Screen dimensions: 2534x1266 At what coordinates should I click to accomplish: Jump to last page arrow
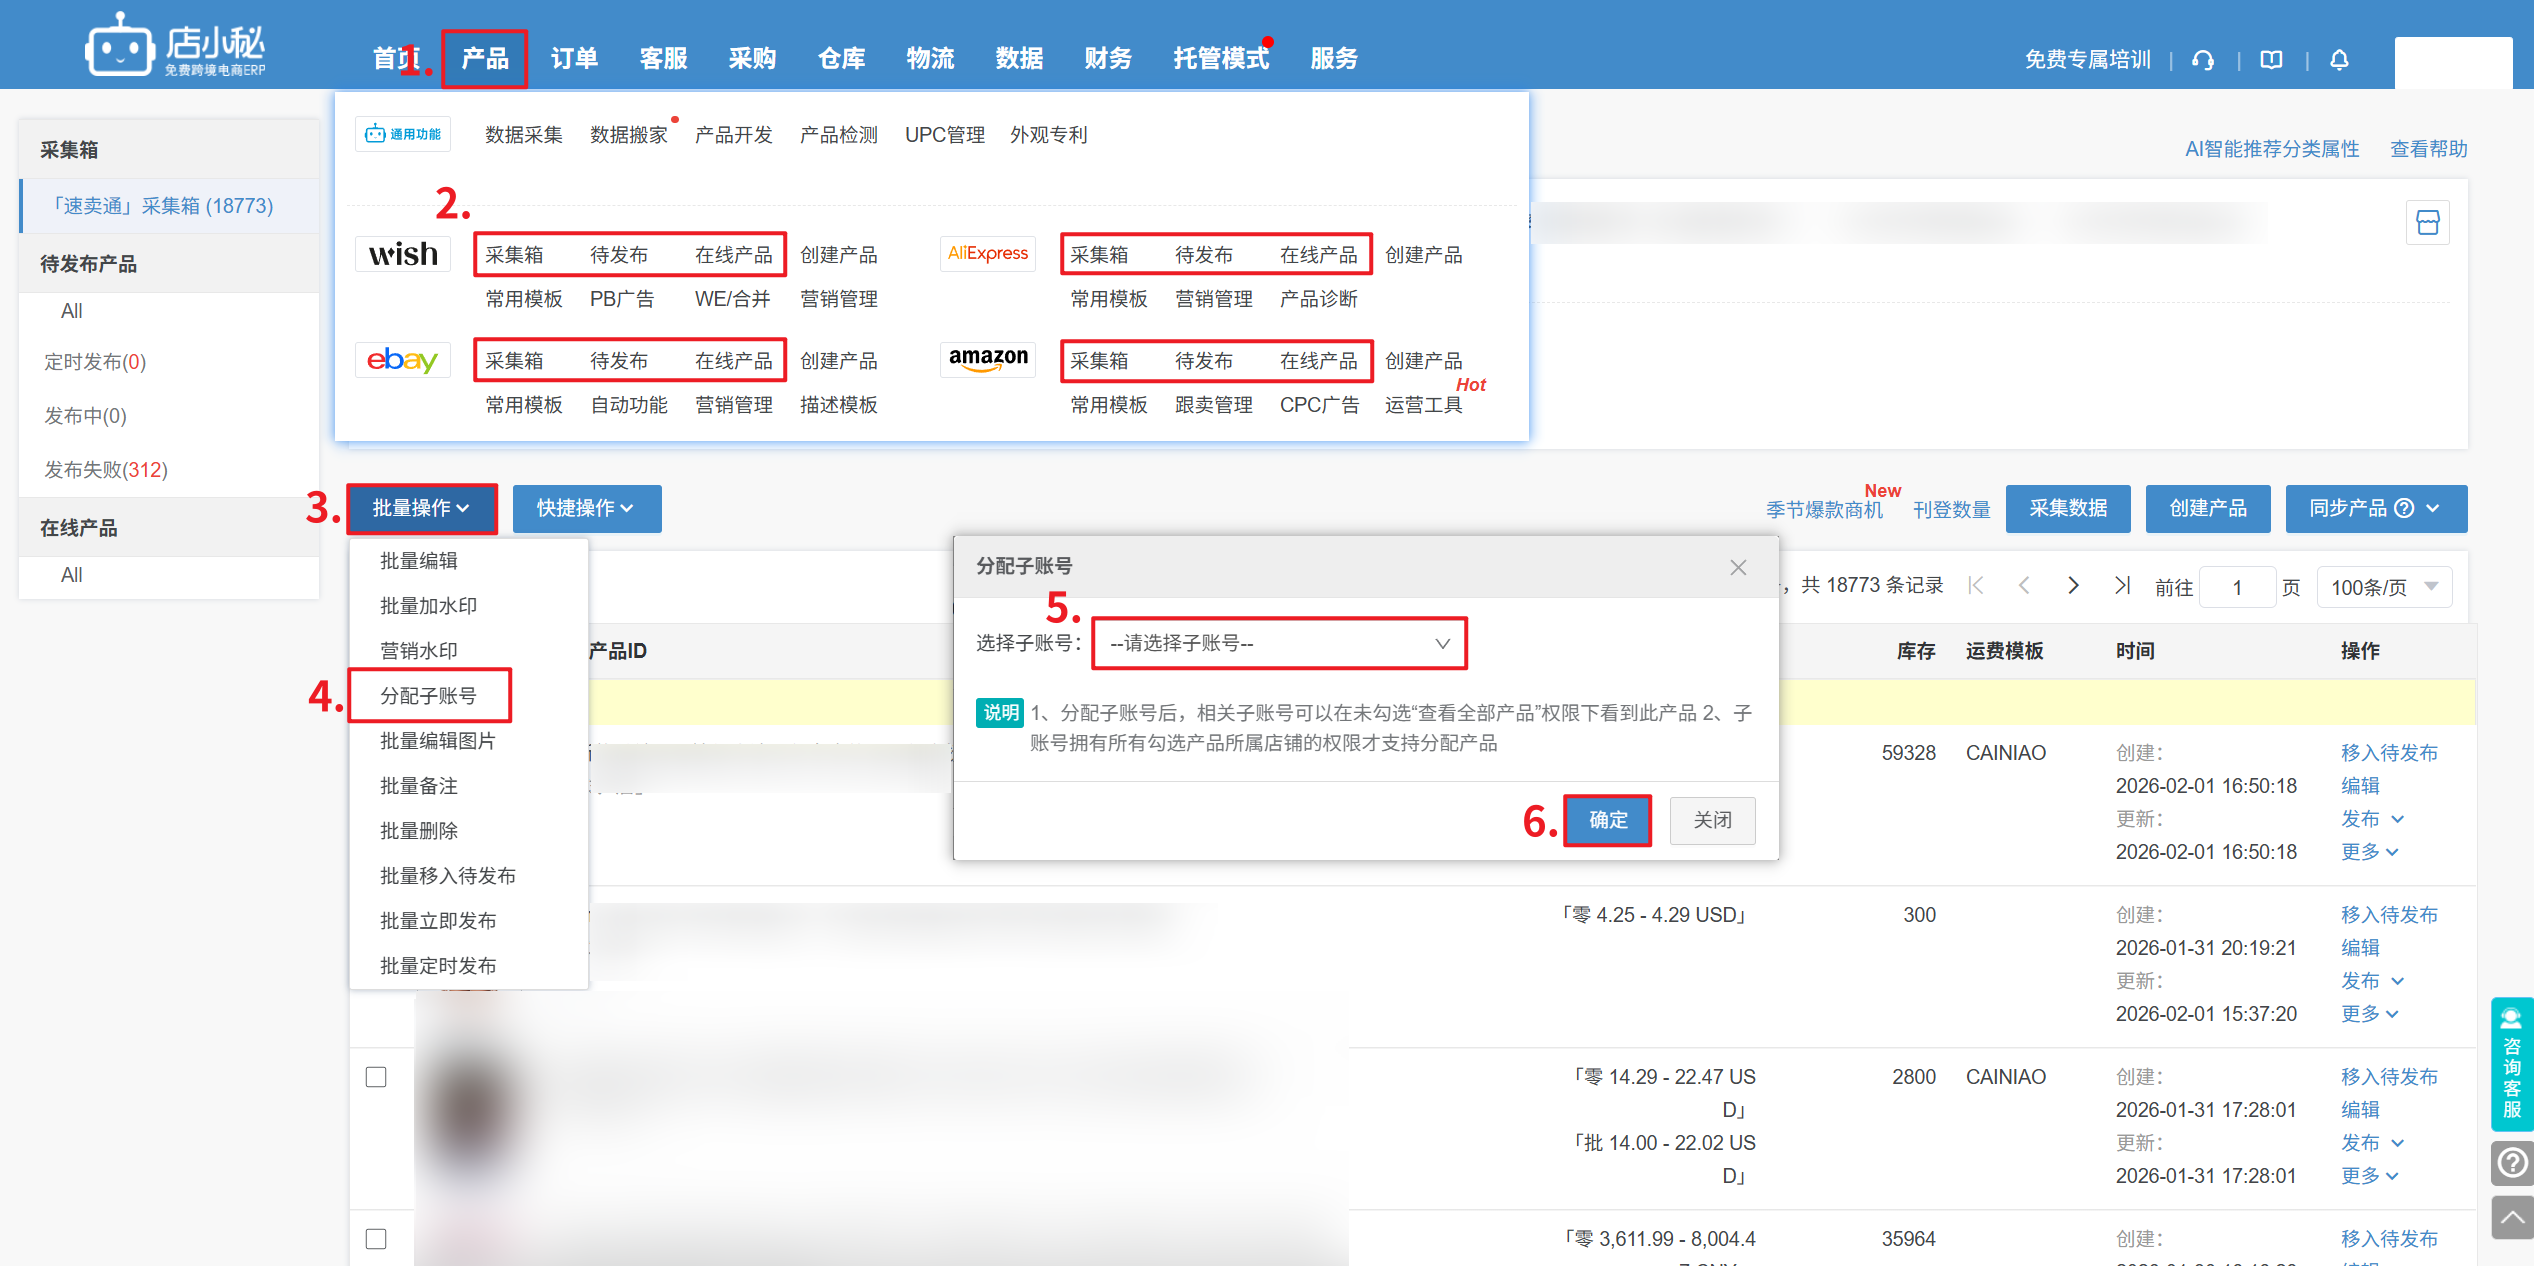coord(2122,586)
